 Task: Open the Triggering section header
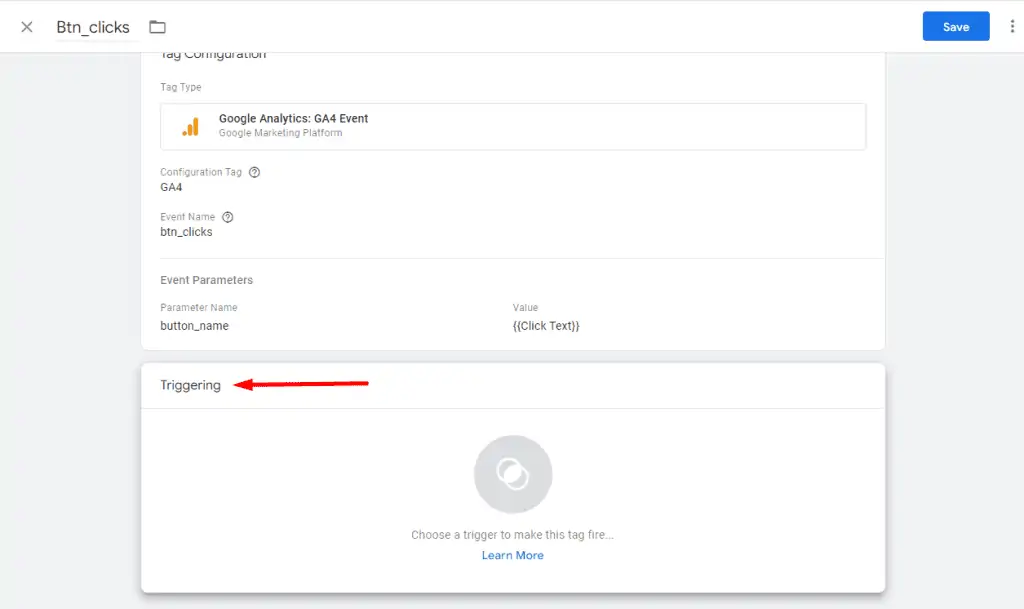[190, 384]
